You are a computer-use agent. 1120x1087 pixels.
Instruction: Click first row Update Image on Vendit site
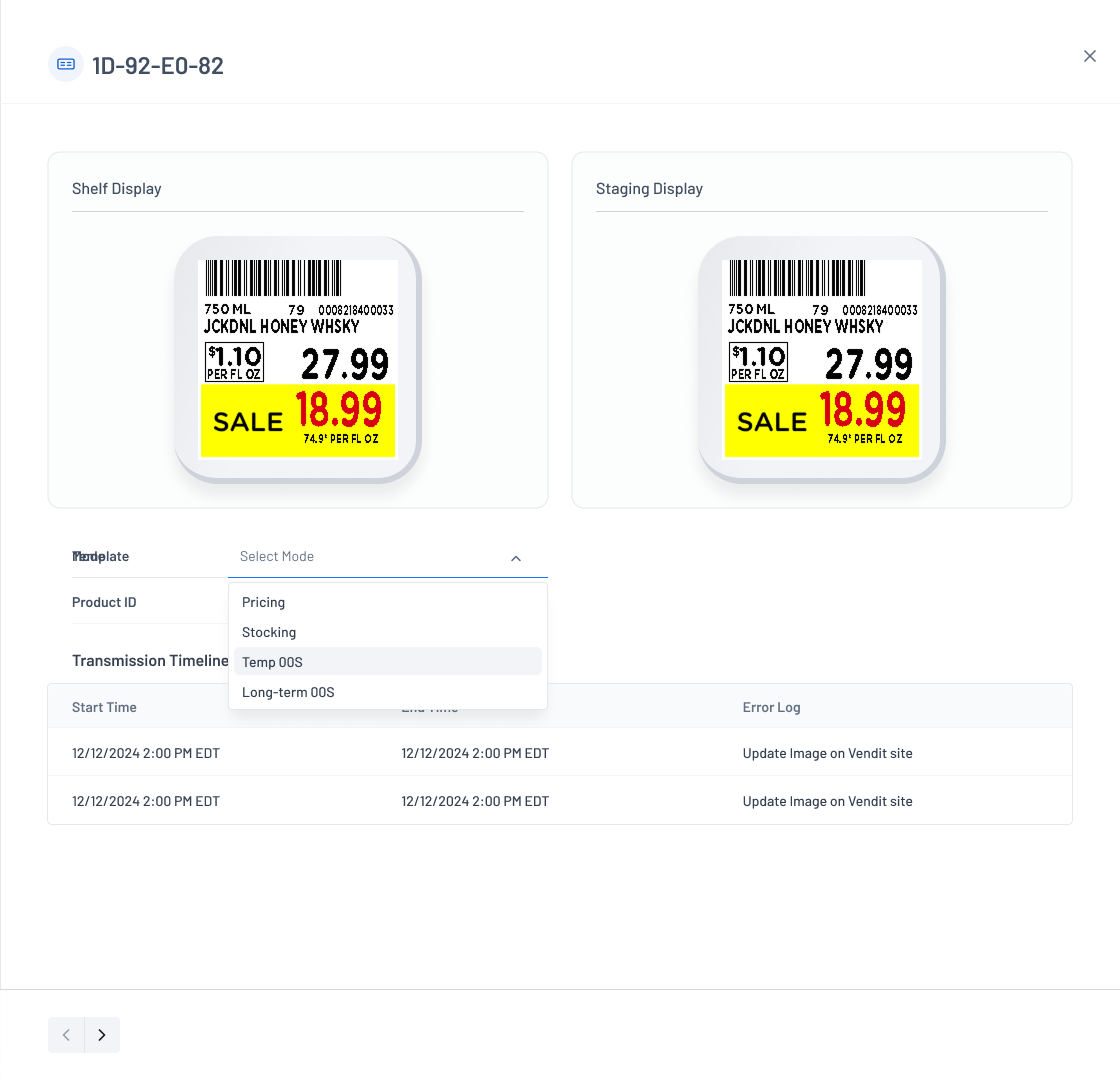(x=827, y=753)
